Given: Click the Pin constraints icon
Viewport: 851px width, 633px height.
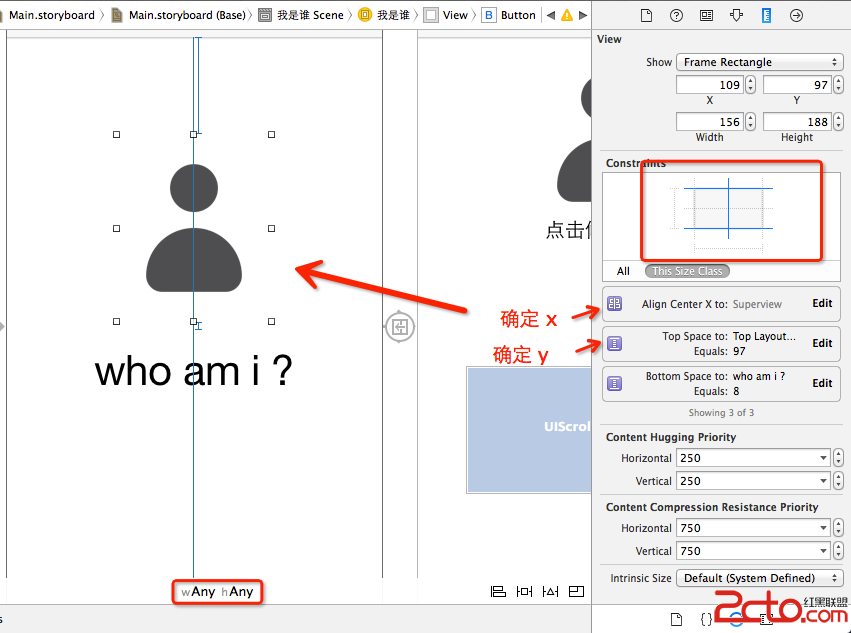Looking at the screenshot, I should coord(524,592).
